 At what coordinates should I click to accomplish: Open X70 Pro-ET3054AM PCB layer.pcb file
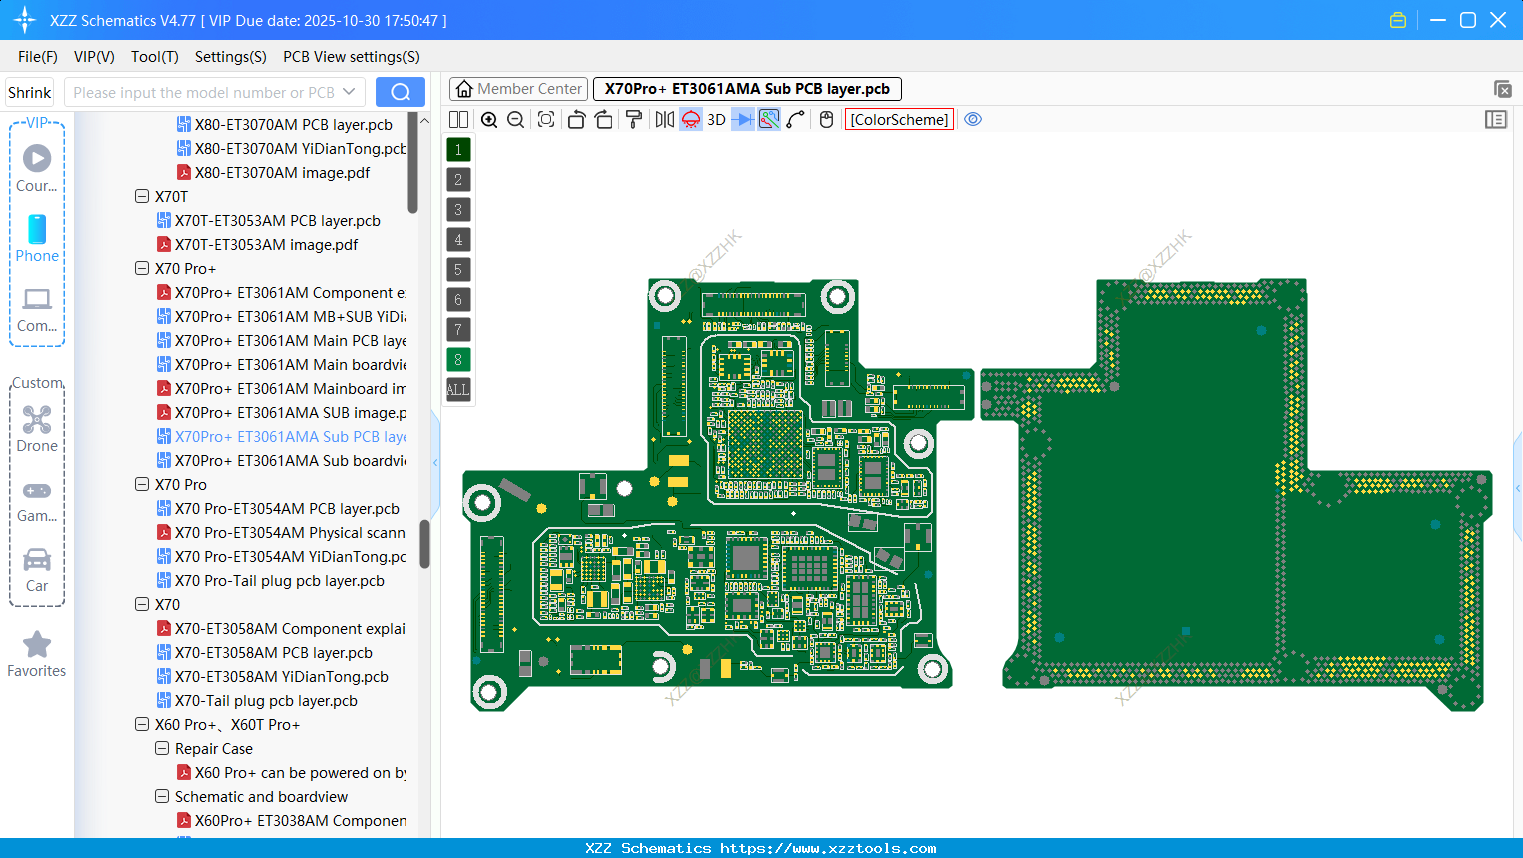coord(286,509)
